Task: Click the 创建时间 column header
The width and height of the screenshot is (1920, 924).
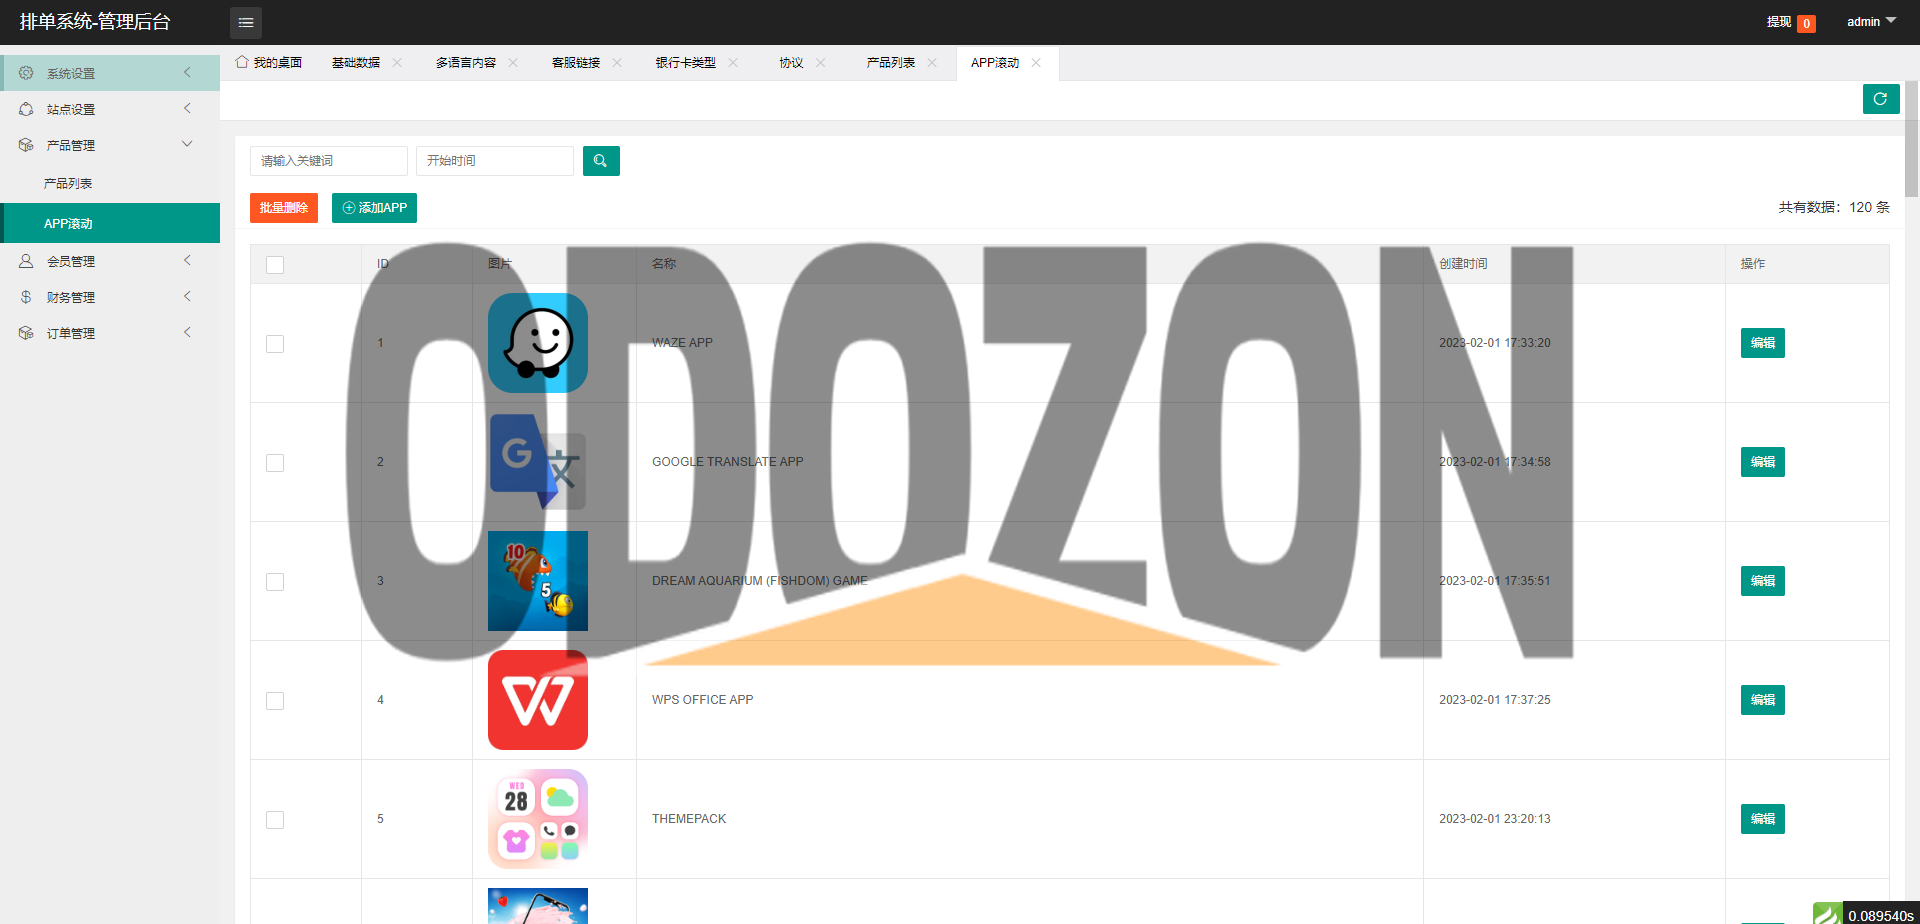Action: coord(1463,264)
